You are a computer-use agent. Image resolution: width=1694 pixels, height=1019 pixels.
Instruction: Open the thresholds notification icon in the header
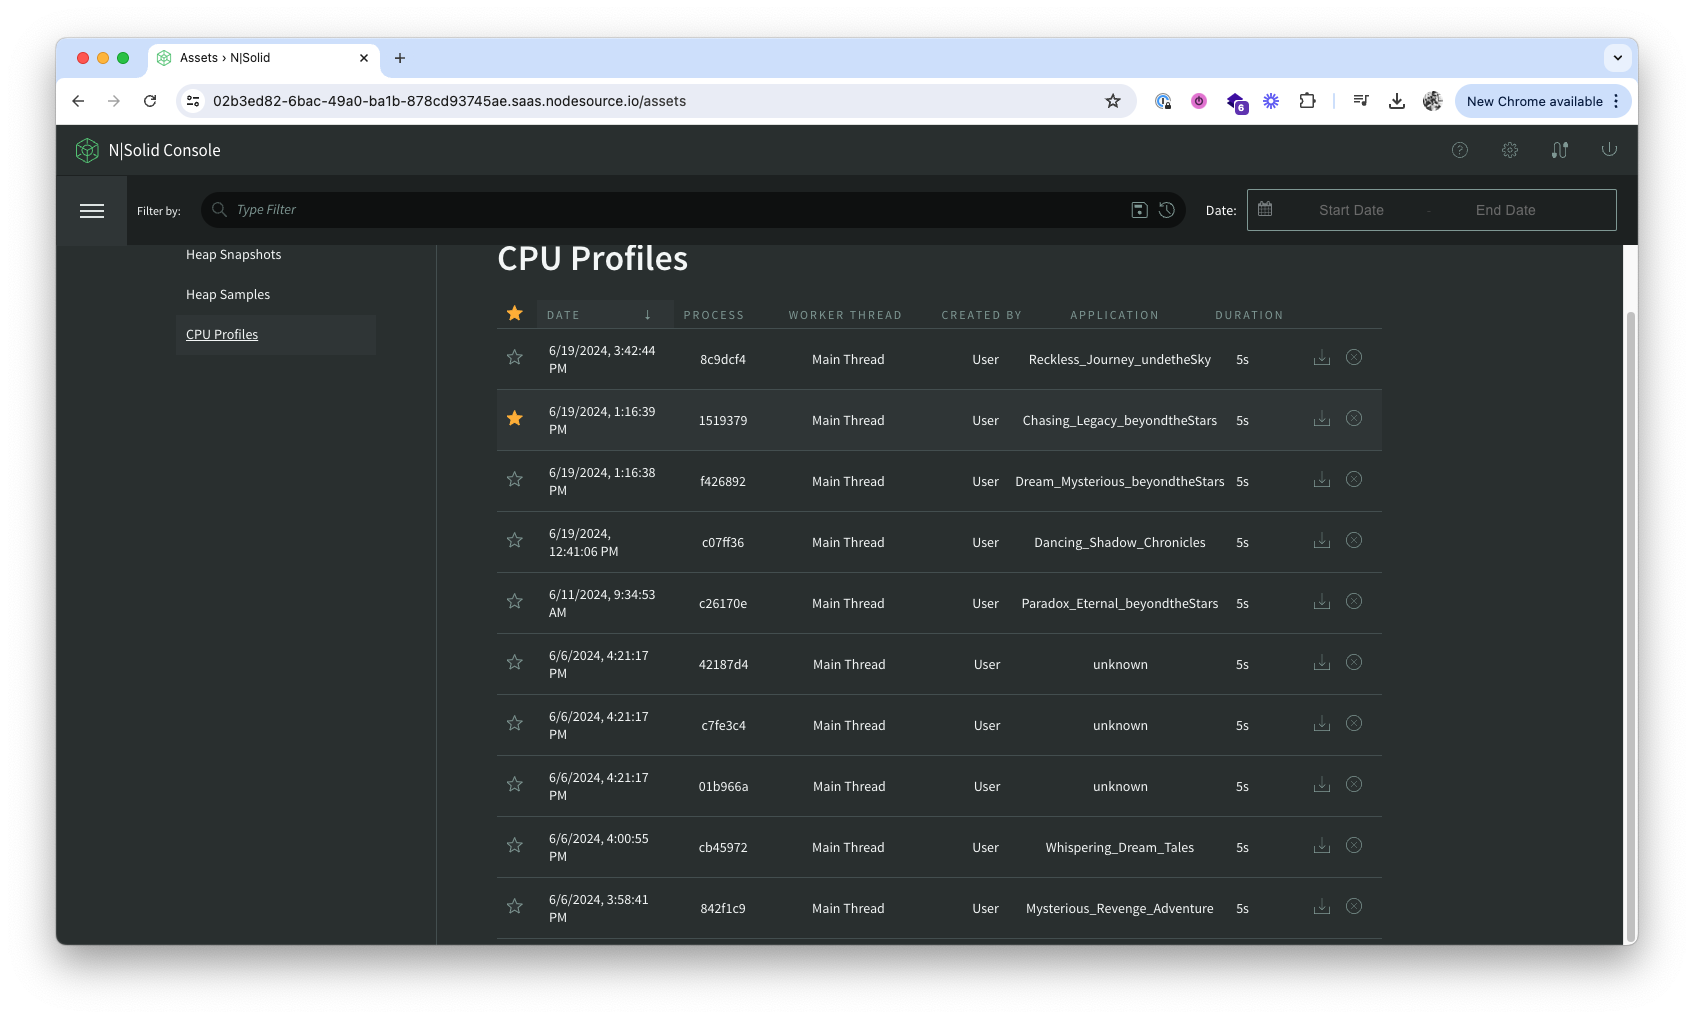pyautogui.click(x=1560, y=150)
